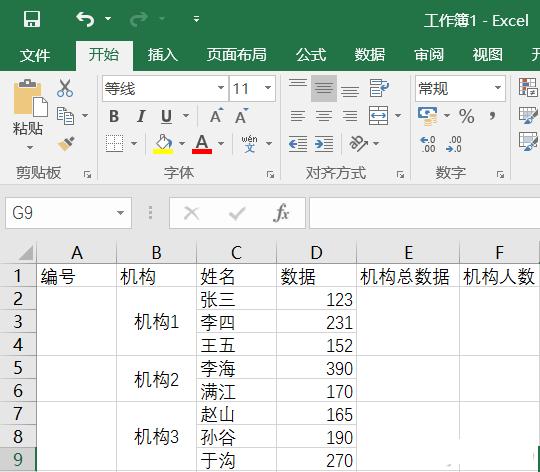
Task: Open the 常规 number format dropdown
Action: 497,88
